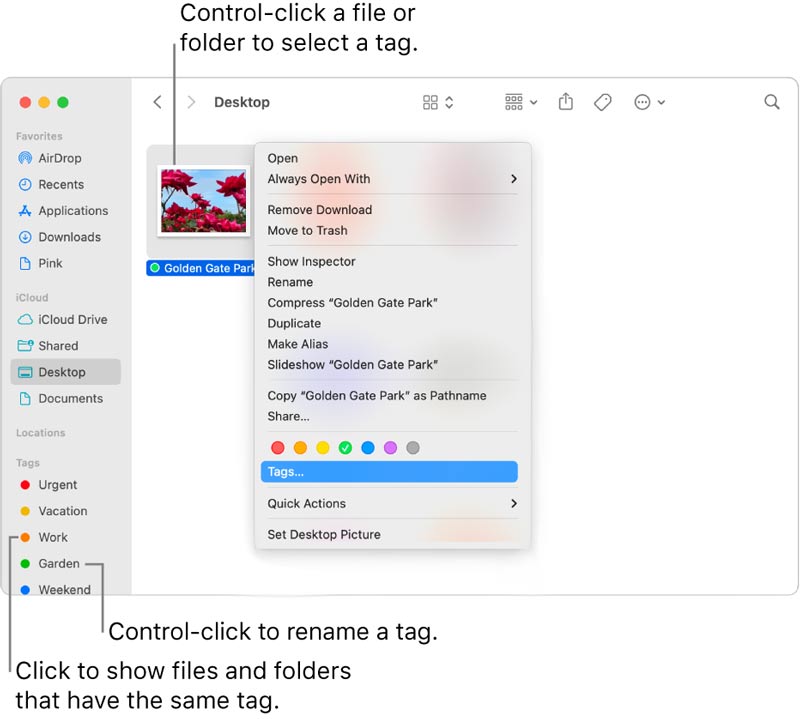Choose the highlighted Tags… item

(389, 472)
